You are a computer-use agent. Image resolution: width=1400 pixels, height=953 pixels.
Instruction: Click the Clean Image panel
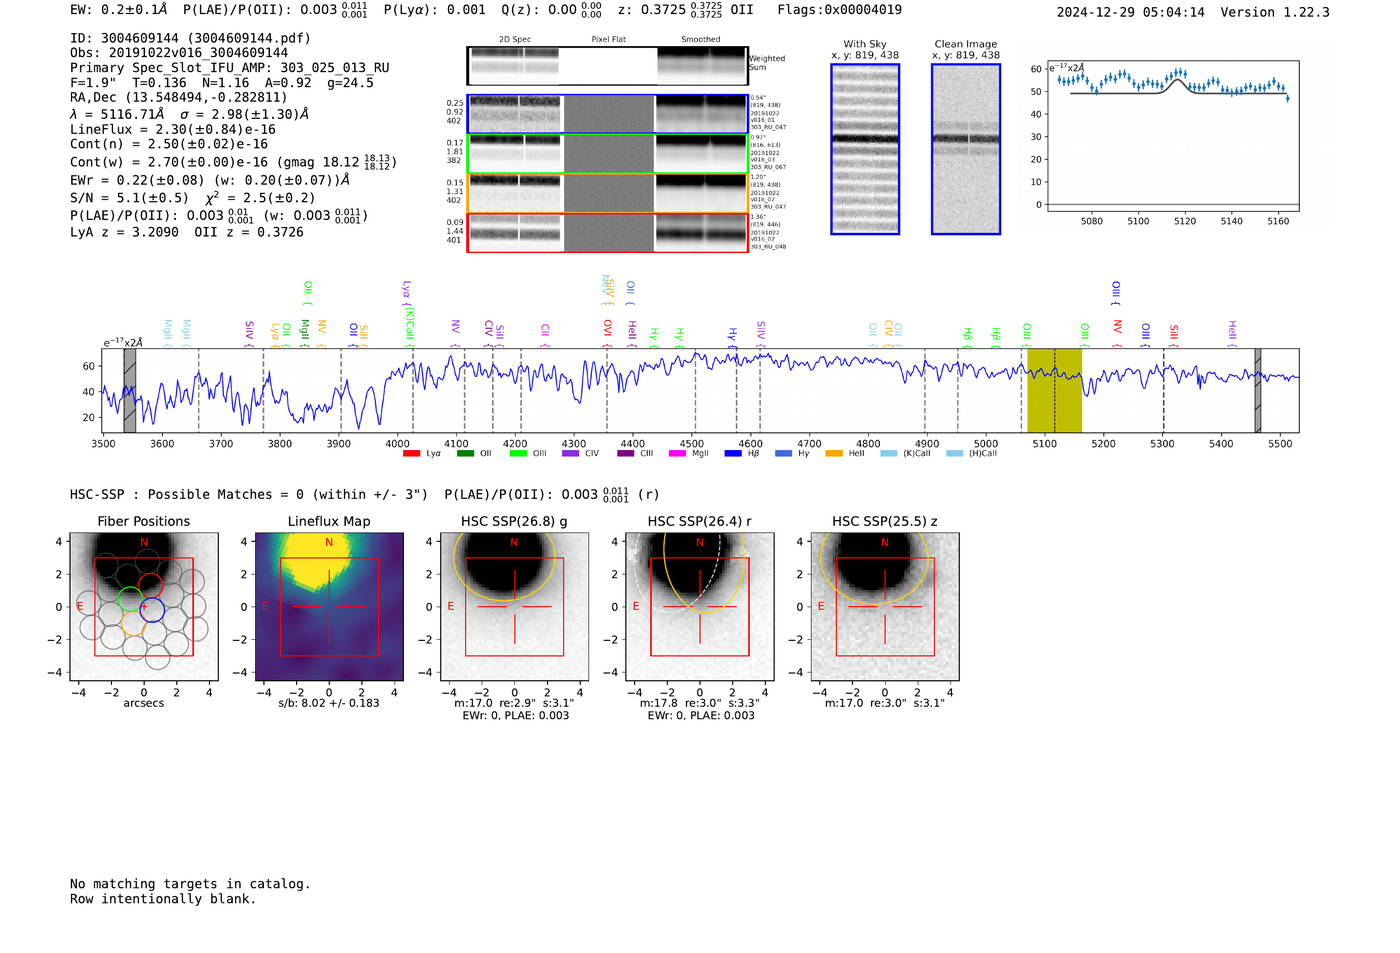pos(966,149)
